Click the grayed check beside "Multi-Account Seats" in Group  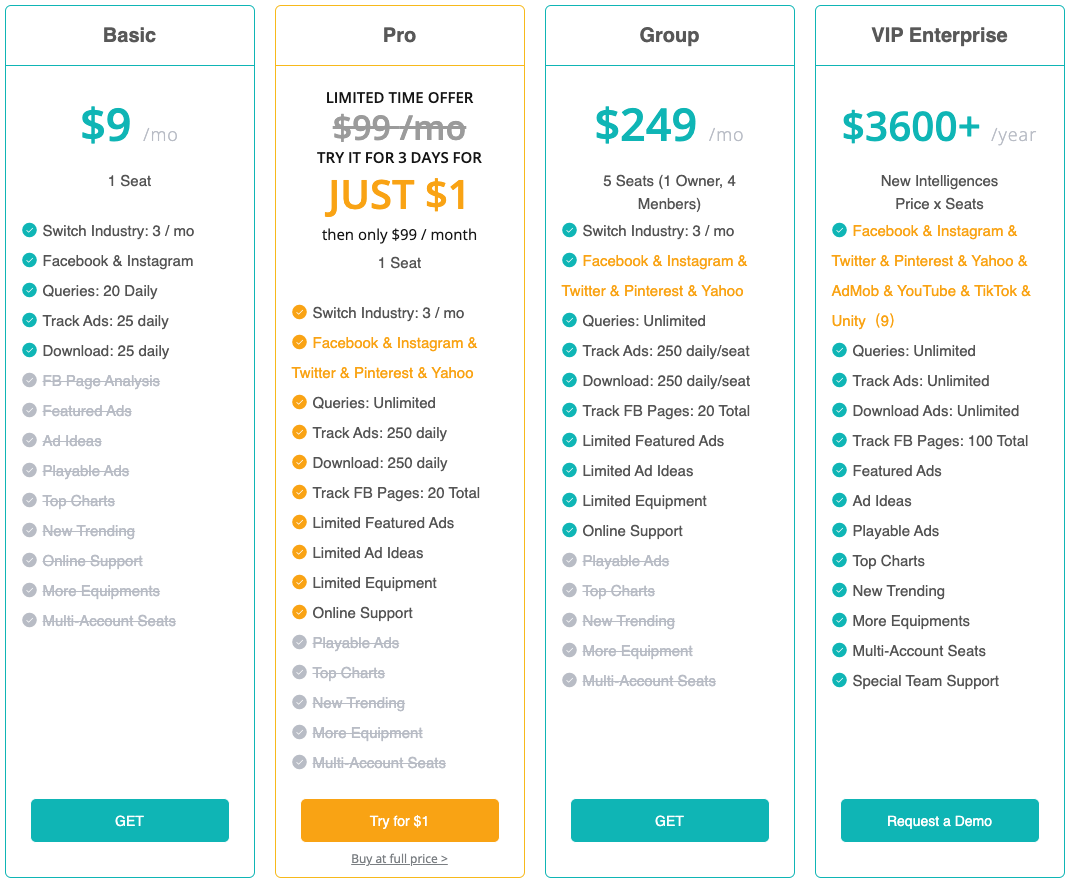[x=569, y=681]
